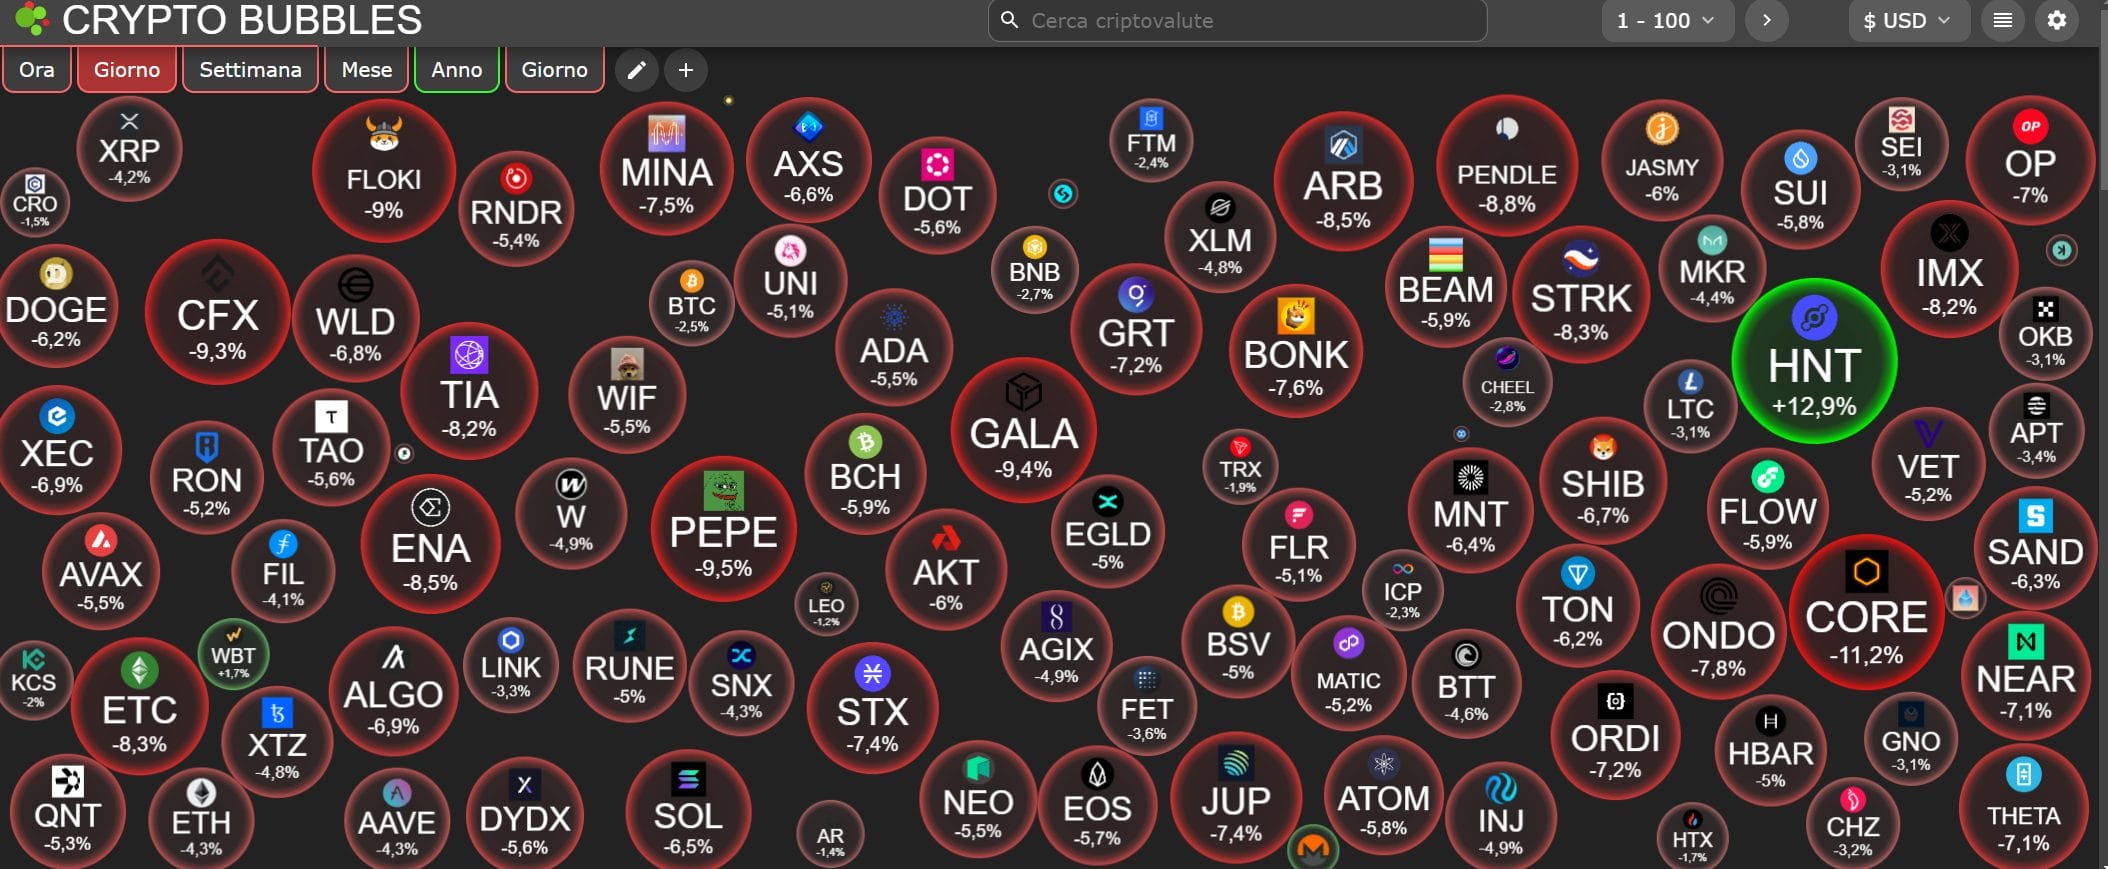2108x869 pixels.
Task: Click the Bitcoin logo in the BTC bubble
Action: (691, 281)
